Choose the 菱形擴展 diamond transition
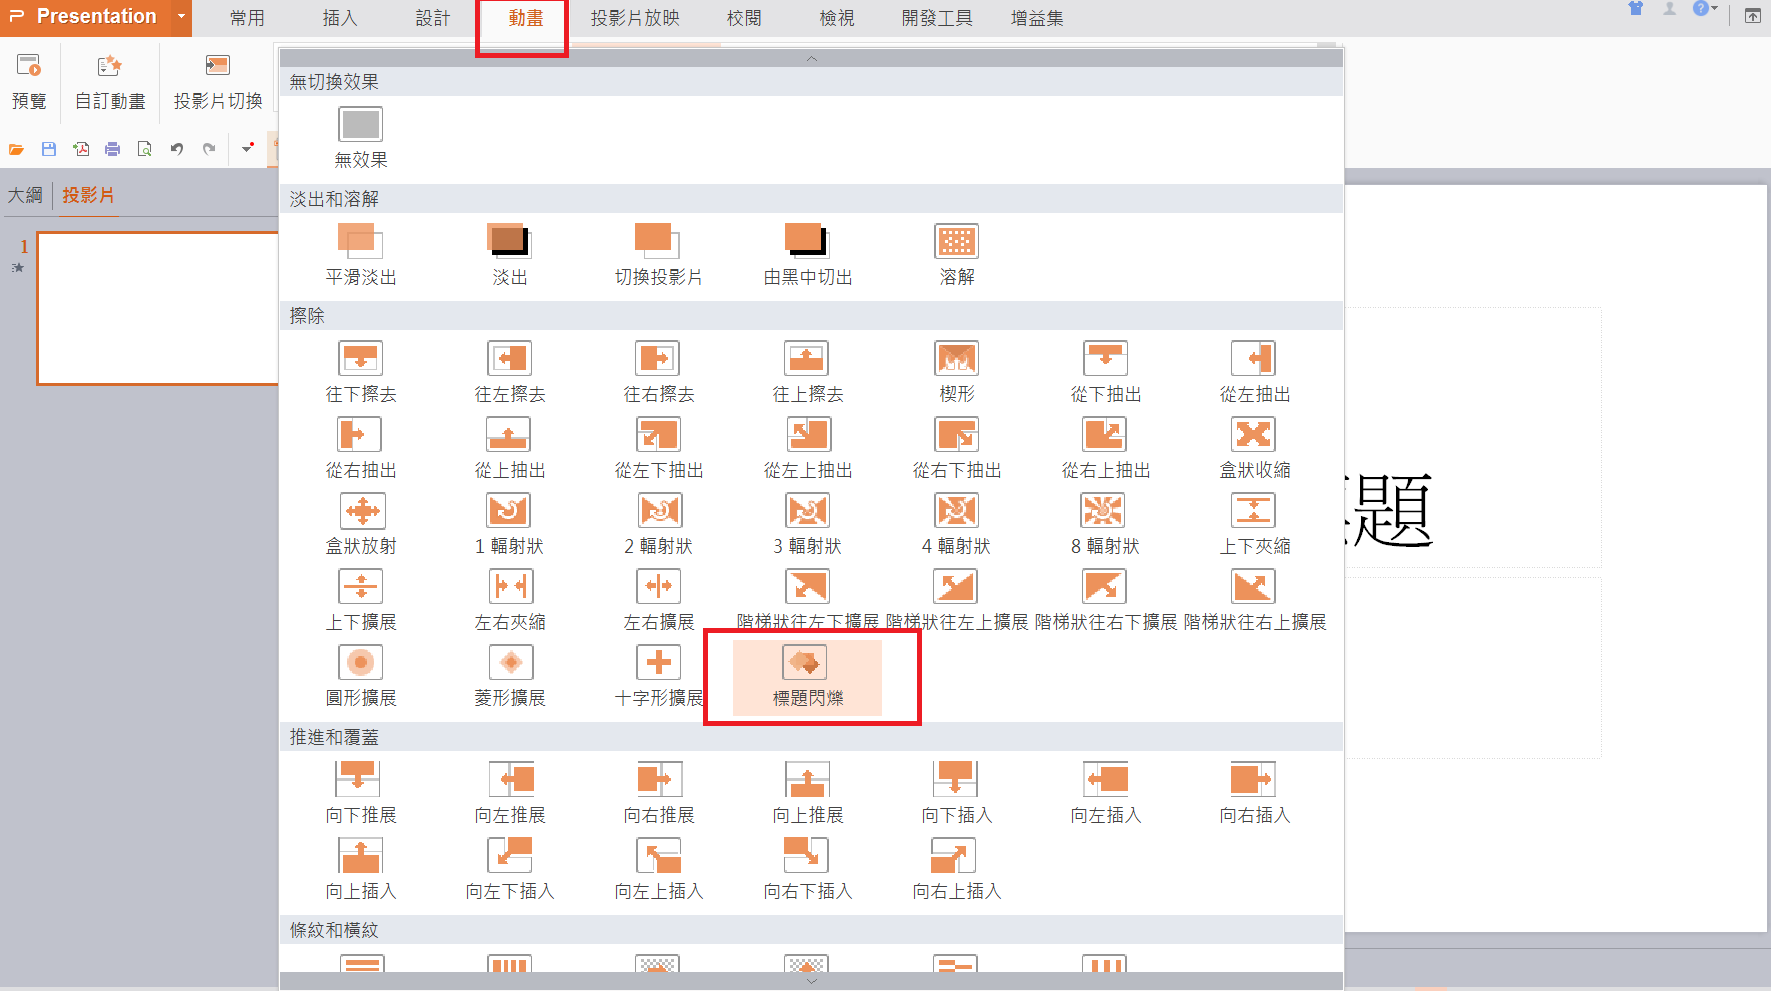Image resolution: width=1771 pixels, height=991 pixels. (510, 676)
